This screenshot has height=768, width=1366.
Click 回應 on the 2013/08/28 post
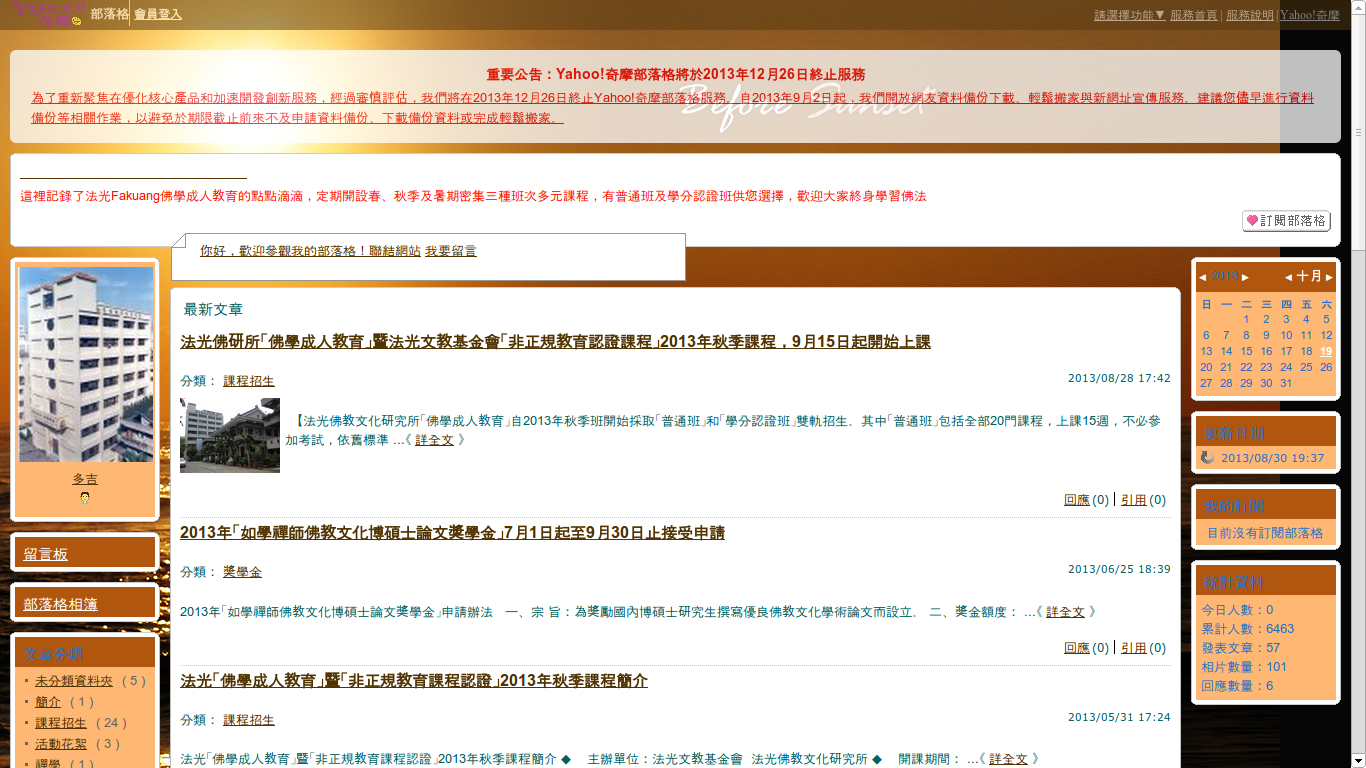click(x=1077, y=500)
